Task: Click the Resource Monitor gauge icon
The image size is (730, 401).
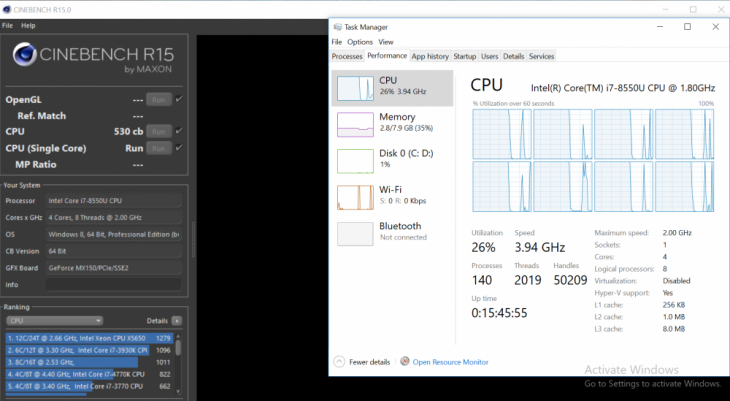Action: coord(405,361)
